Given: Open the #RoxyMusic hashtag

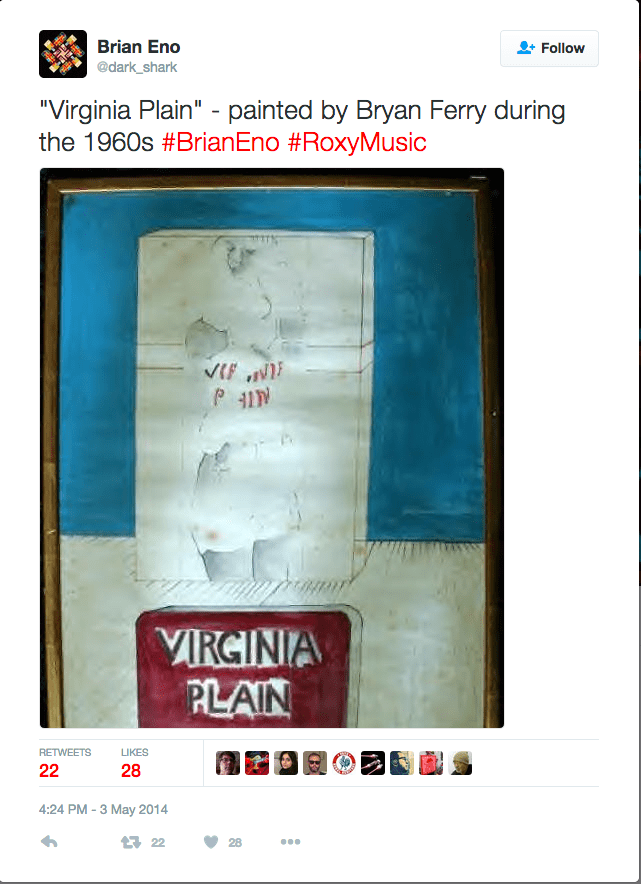Looking at the screenshot, I should [x=357, y=142].
